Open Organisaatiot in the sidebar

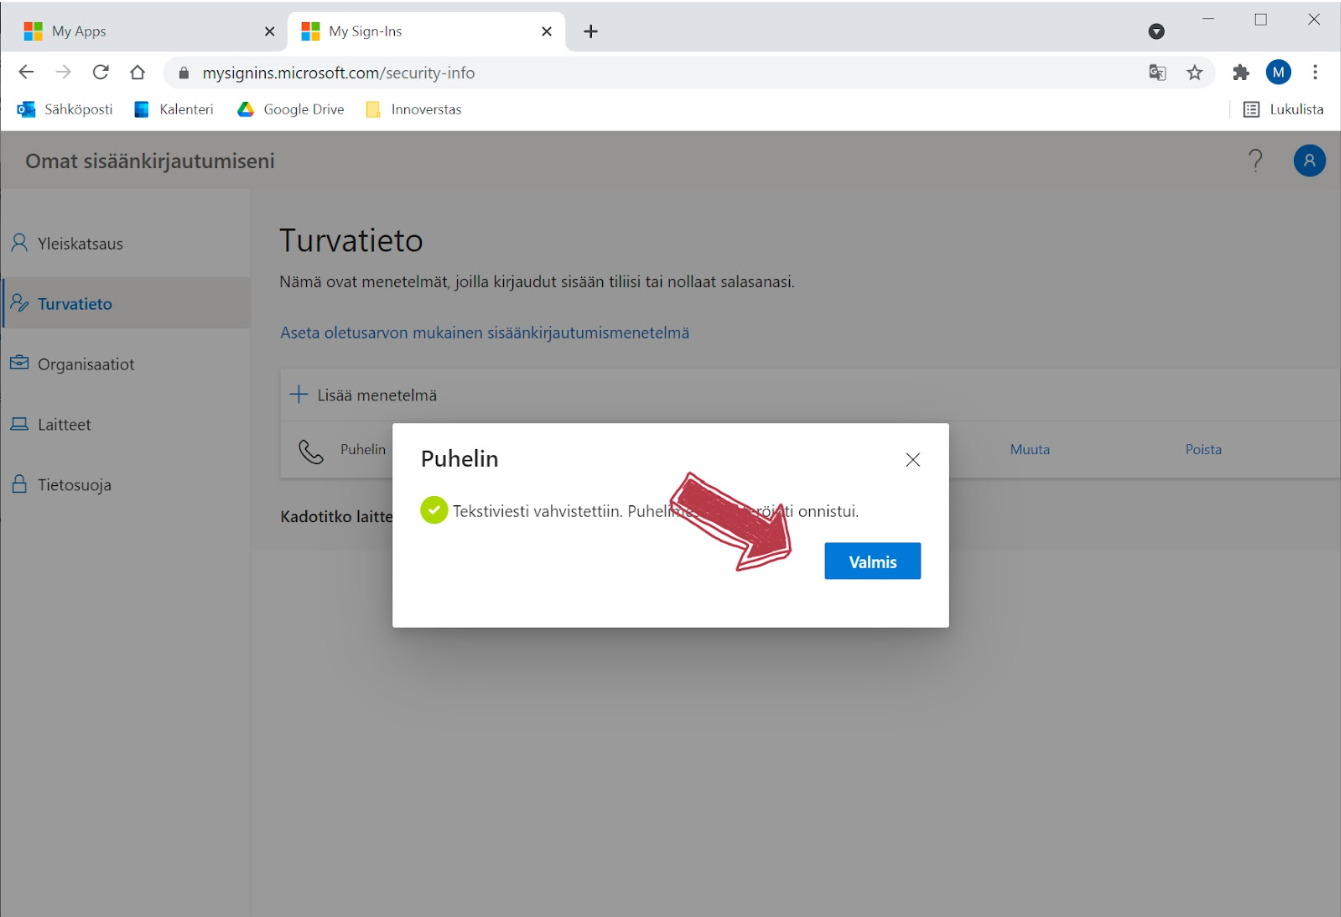125,364
